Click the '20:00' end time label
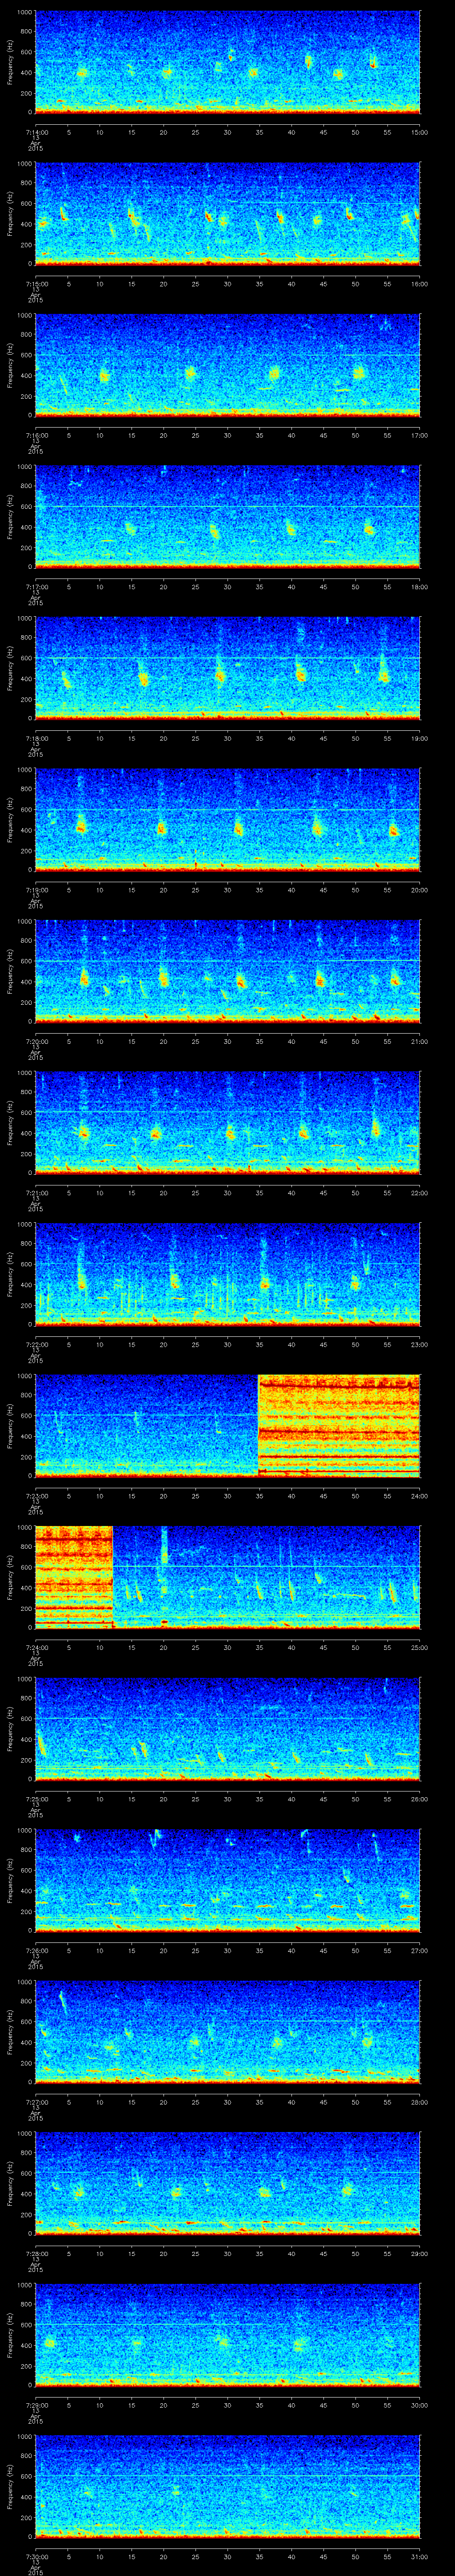 point(419,890)
